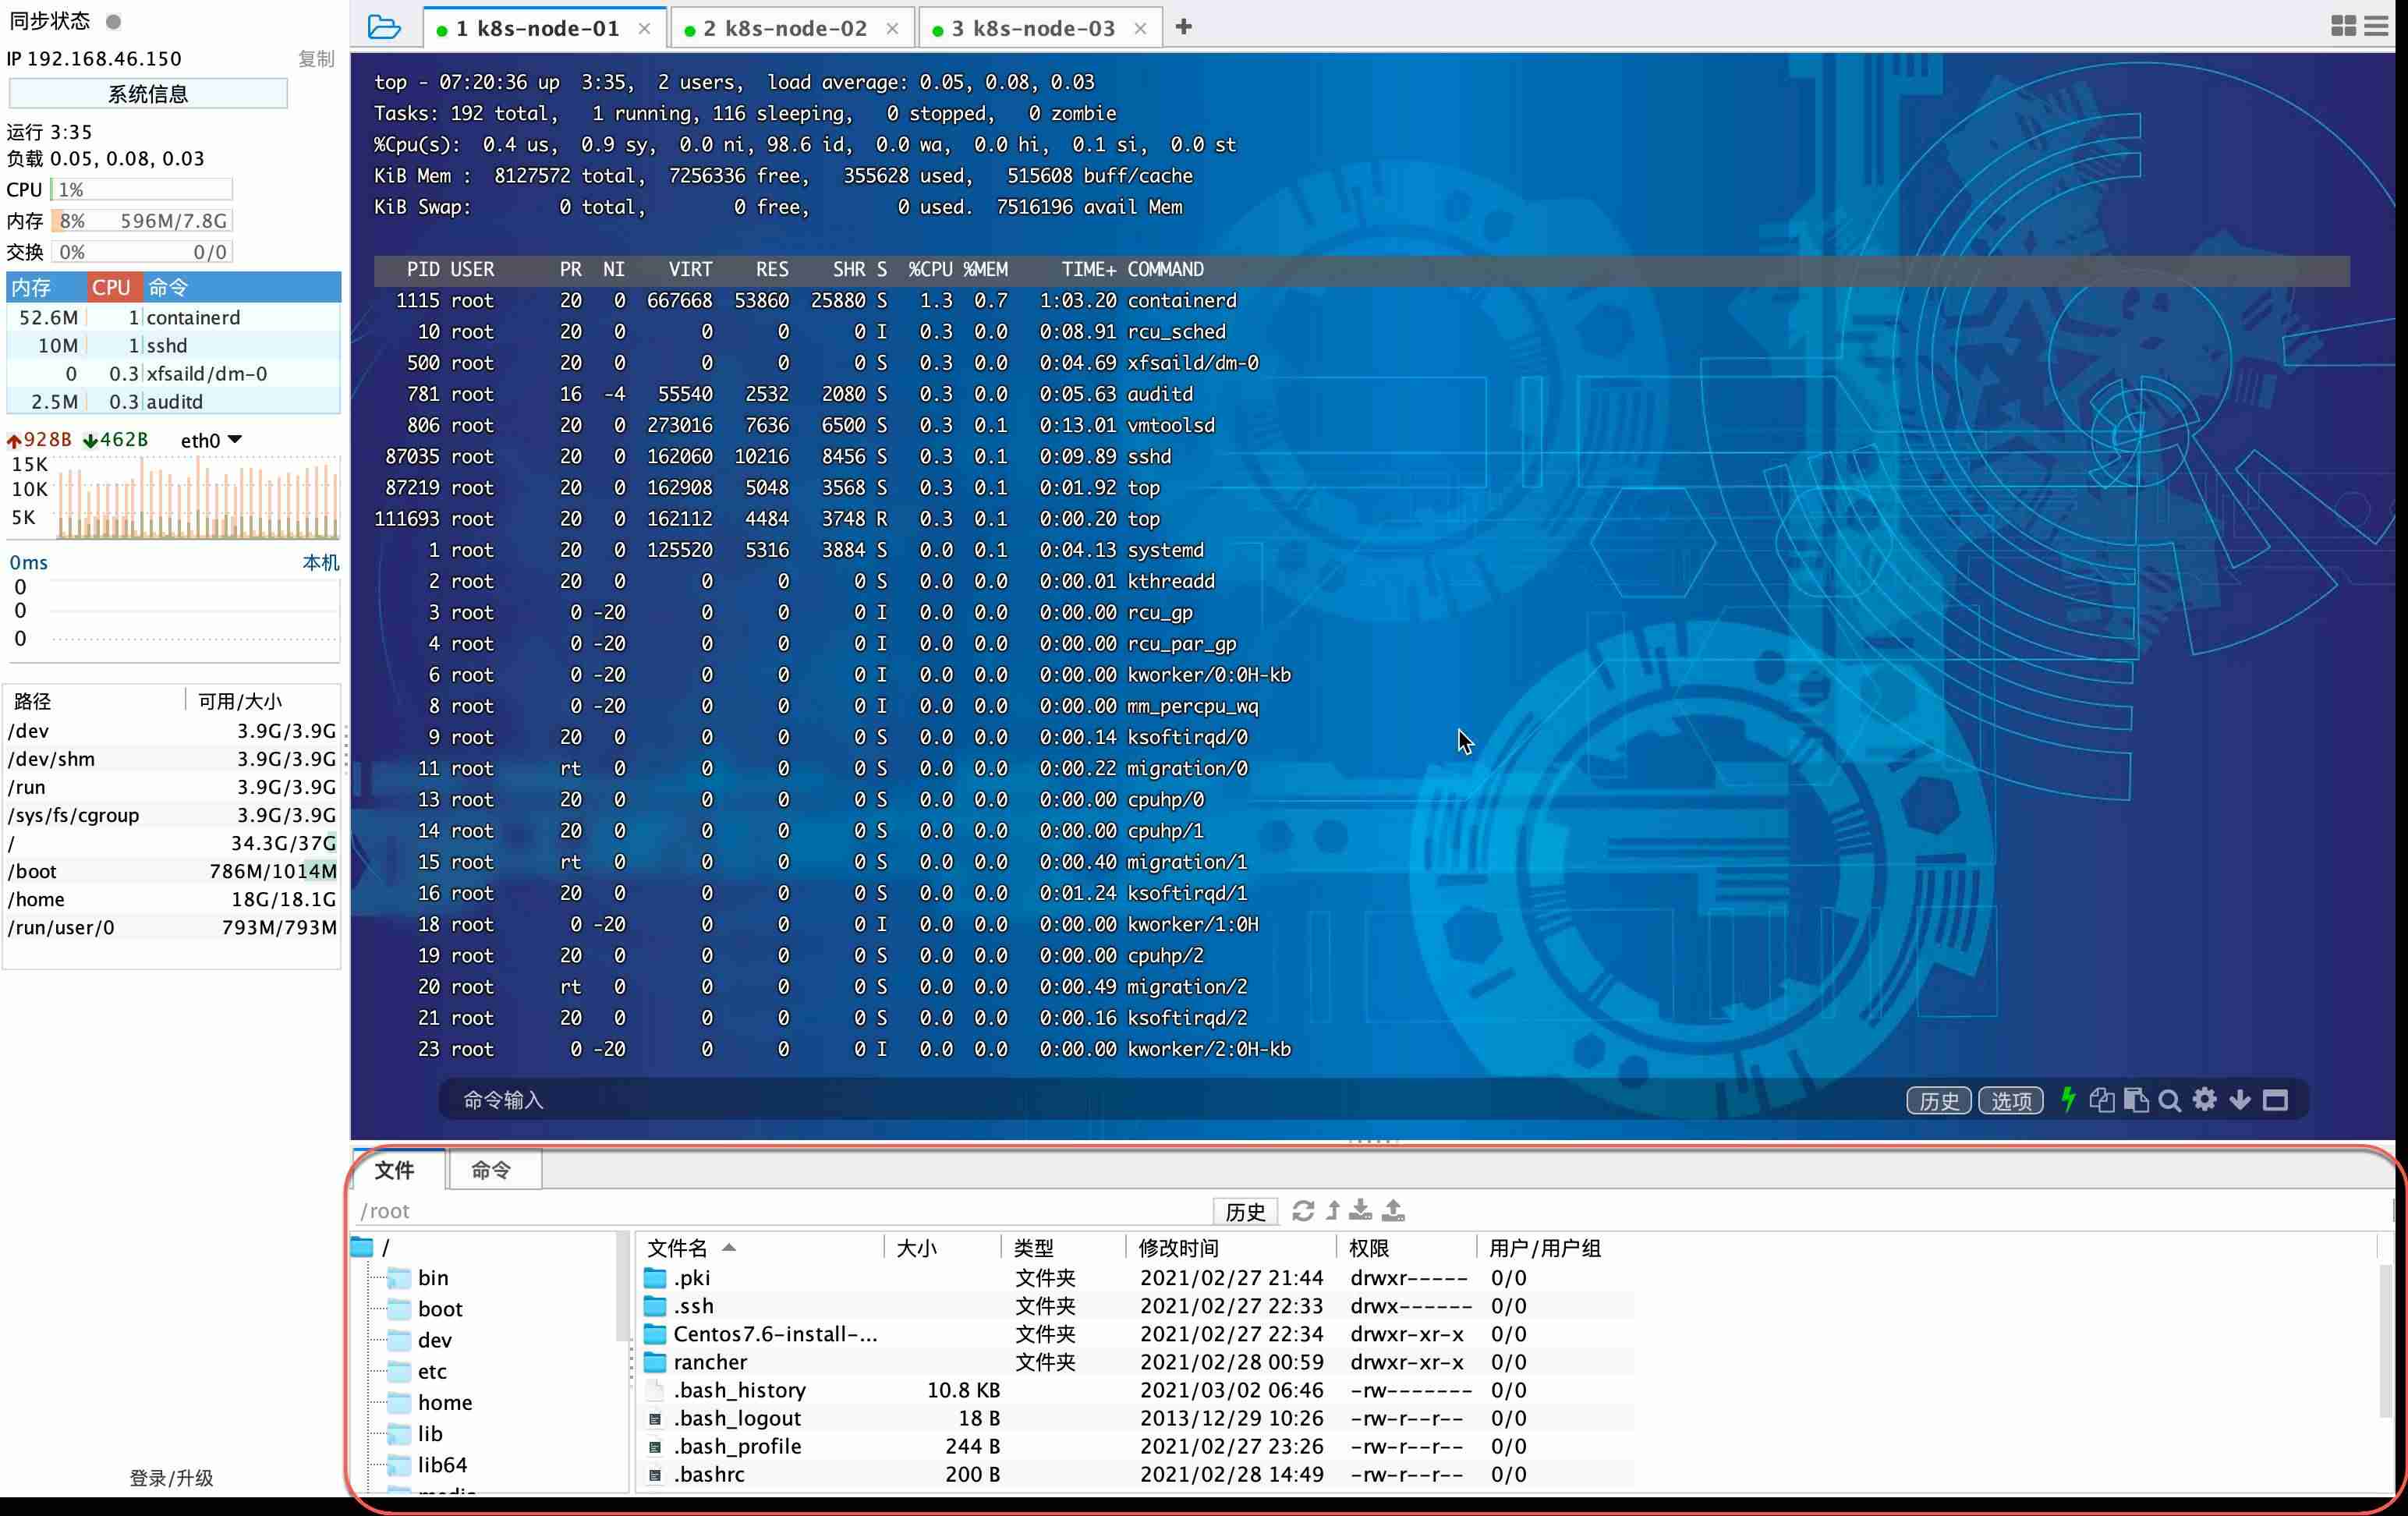Image resolution: width=2408 pixels, height=1516 pixels.
Task: Click the 系统信息 button
Action: tap(148, 94)
